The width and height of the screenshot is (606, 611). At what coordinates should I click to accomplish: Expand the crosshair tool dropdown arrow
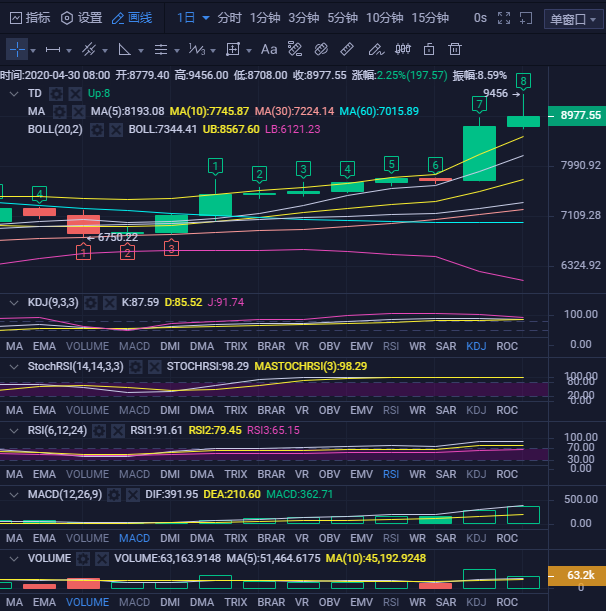33,51
